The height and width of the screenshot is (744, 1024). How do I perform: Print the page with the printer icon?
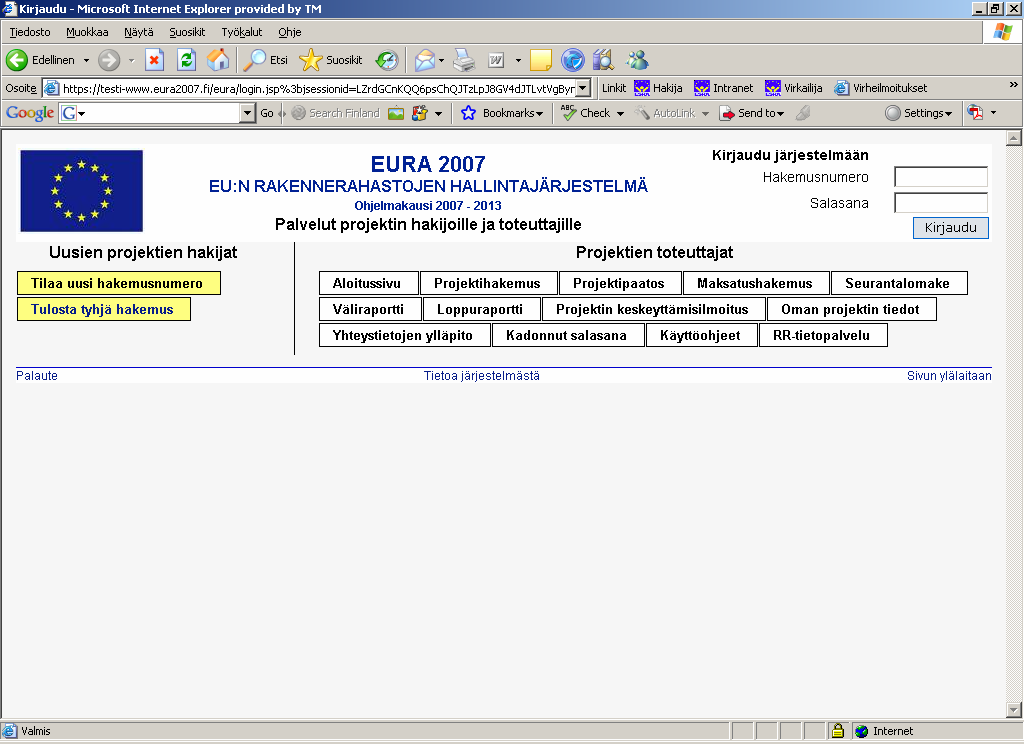(464, 60)
